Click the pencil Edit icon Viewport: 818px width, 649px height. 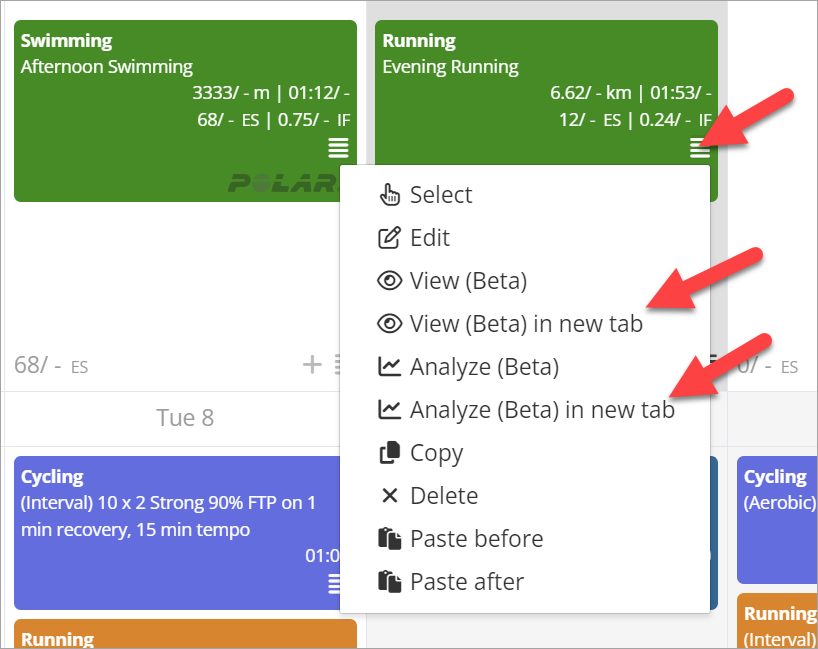click(x=389, y=238)
